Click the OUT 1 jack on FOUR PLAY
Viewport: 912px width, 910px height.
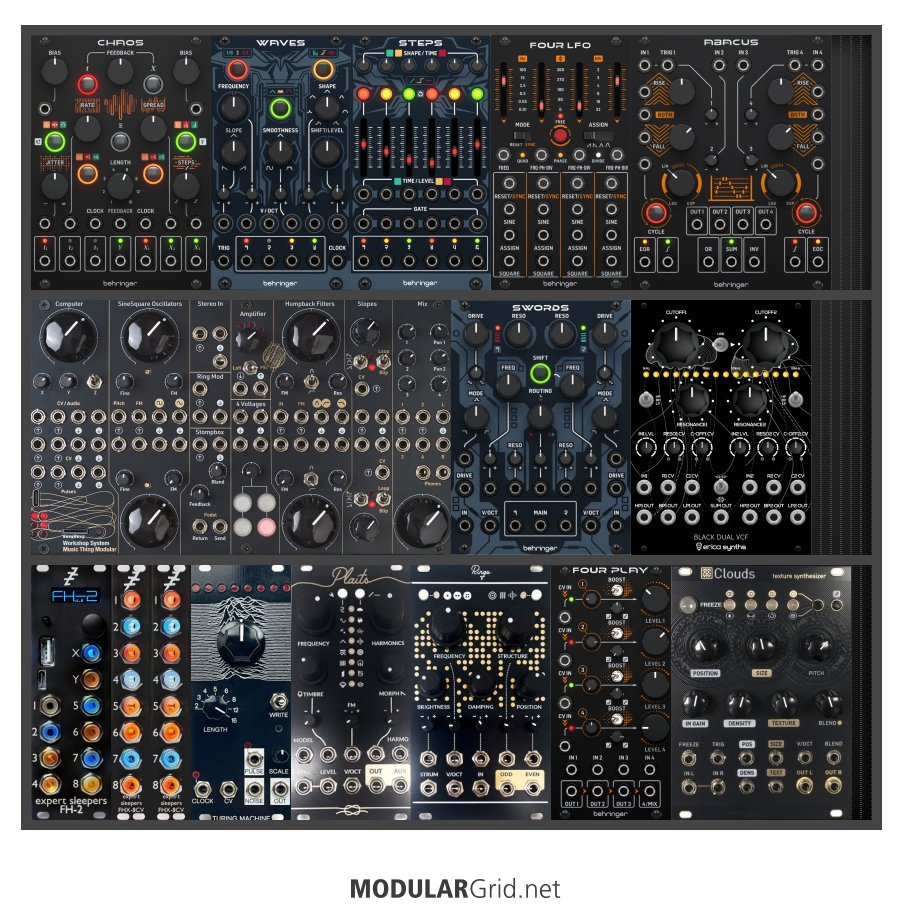[572, 791]
